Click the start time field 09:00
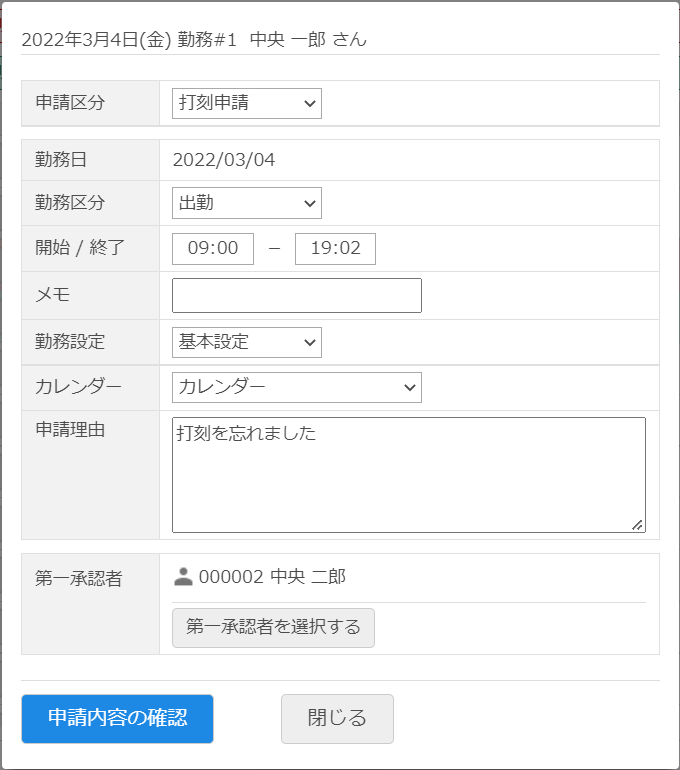The height and width of the screenshot is (770, 680). tap(213, 249)
